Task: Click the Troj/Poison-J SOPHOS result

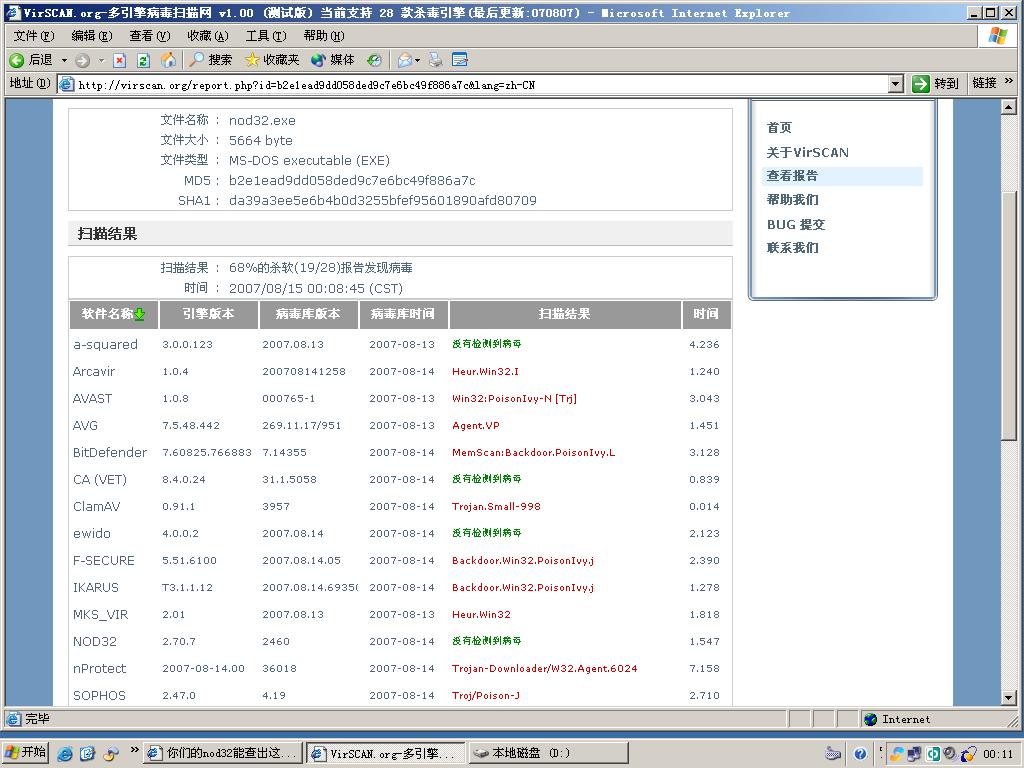Action: [486, 696]
